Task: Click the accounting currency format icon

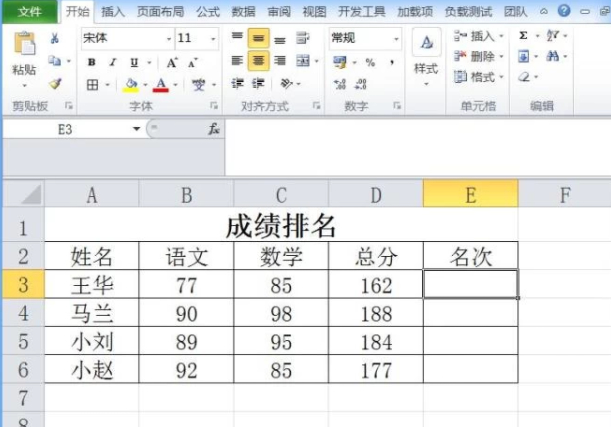Action: [340, 62]
